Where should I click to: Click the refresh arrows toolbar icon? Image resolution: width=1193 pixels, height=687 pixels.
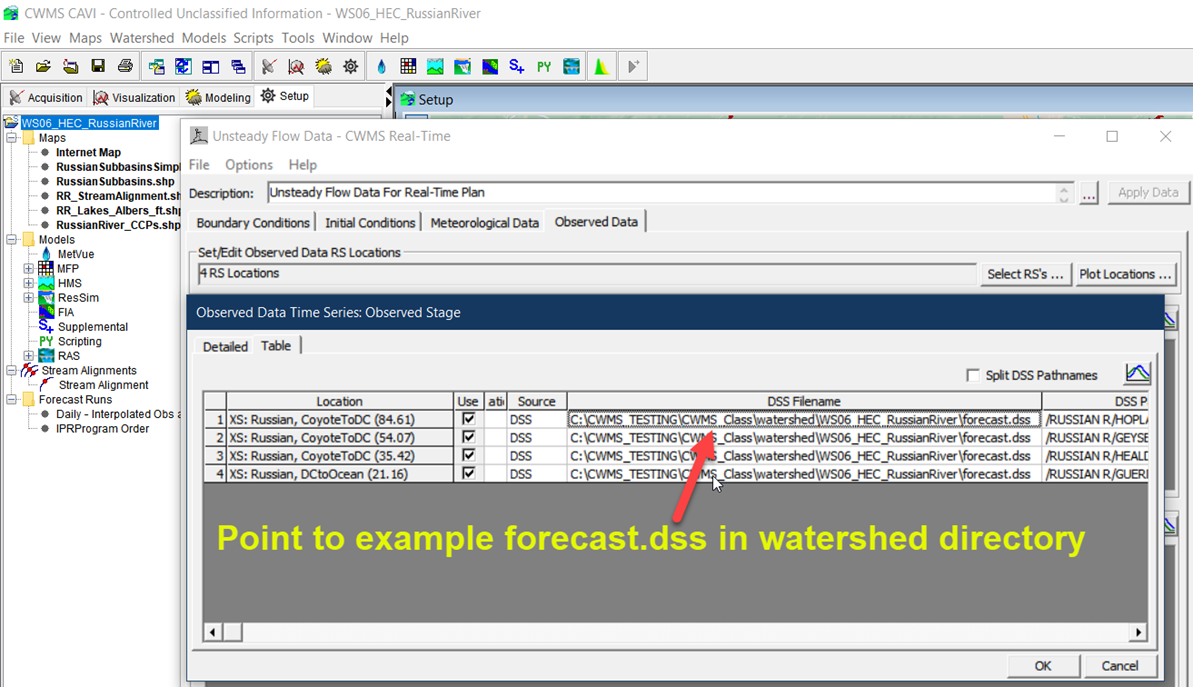183,67
